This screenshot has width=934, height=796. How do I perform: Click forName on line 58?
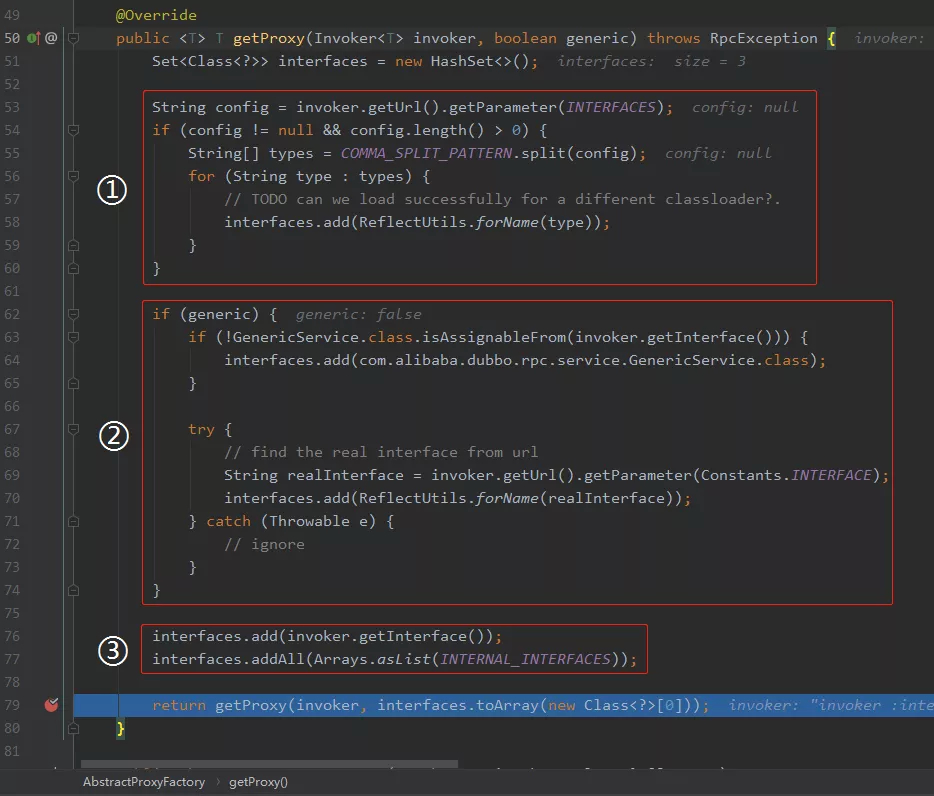tap(506, 222)
